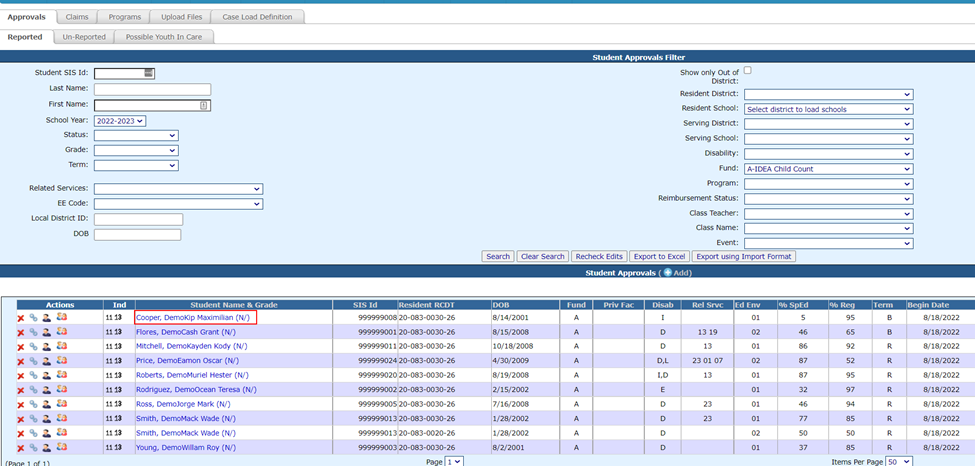Open student Rodriguez, DemoOcean Teresa link
This screenshot has width=975, height=466.
(x=196, y=389)
